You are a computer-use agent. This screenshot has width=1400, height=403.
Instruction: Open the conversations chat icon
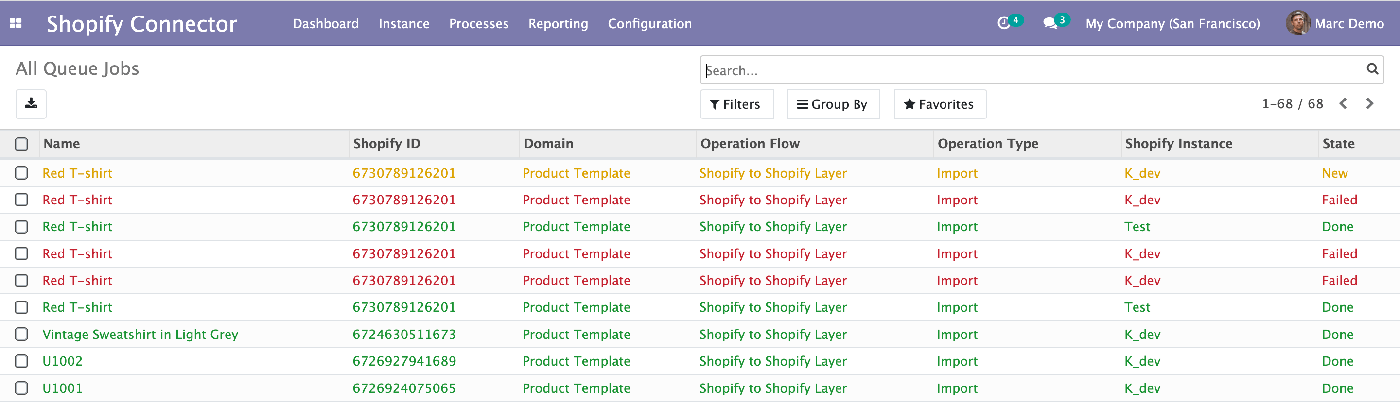[x=1050, y=23]
